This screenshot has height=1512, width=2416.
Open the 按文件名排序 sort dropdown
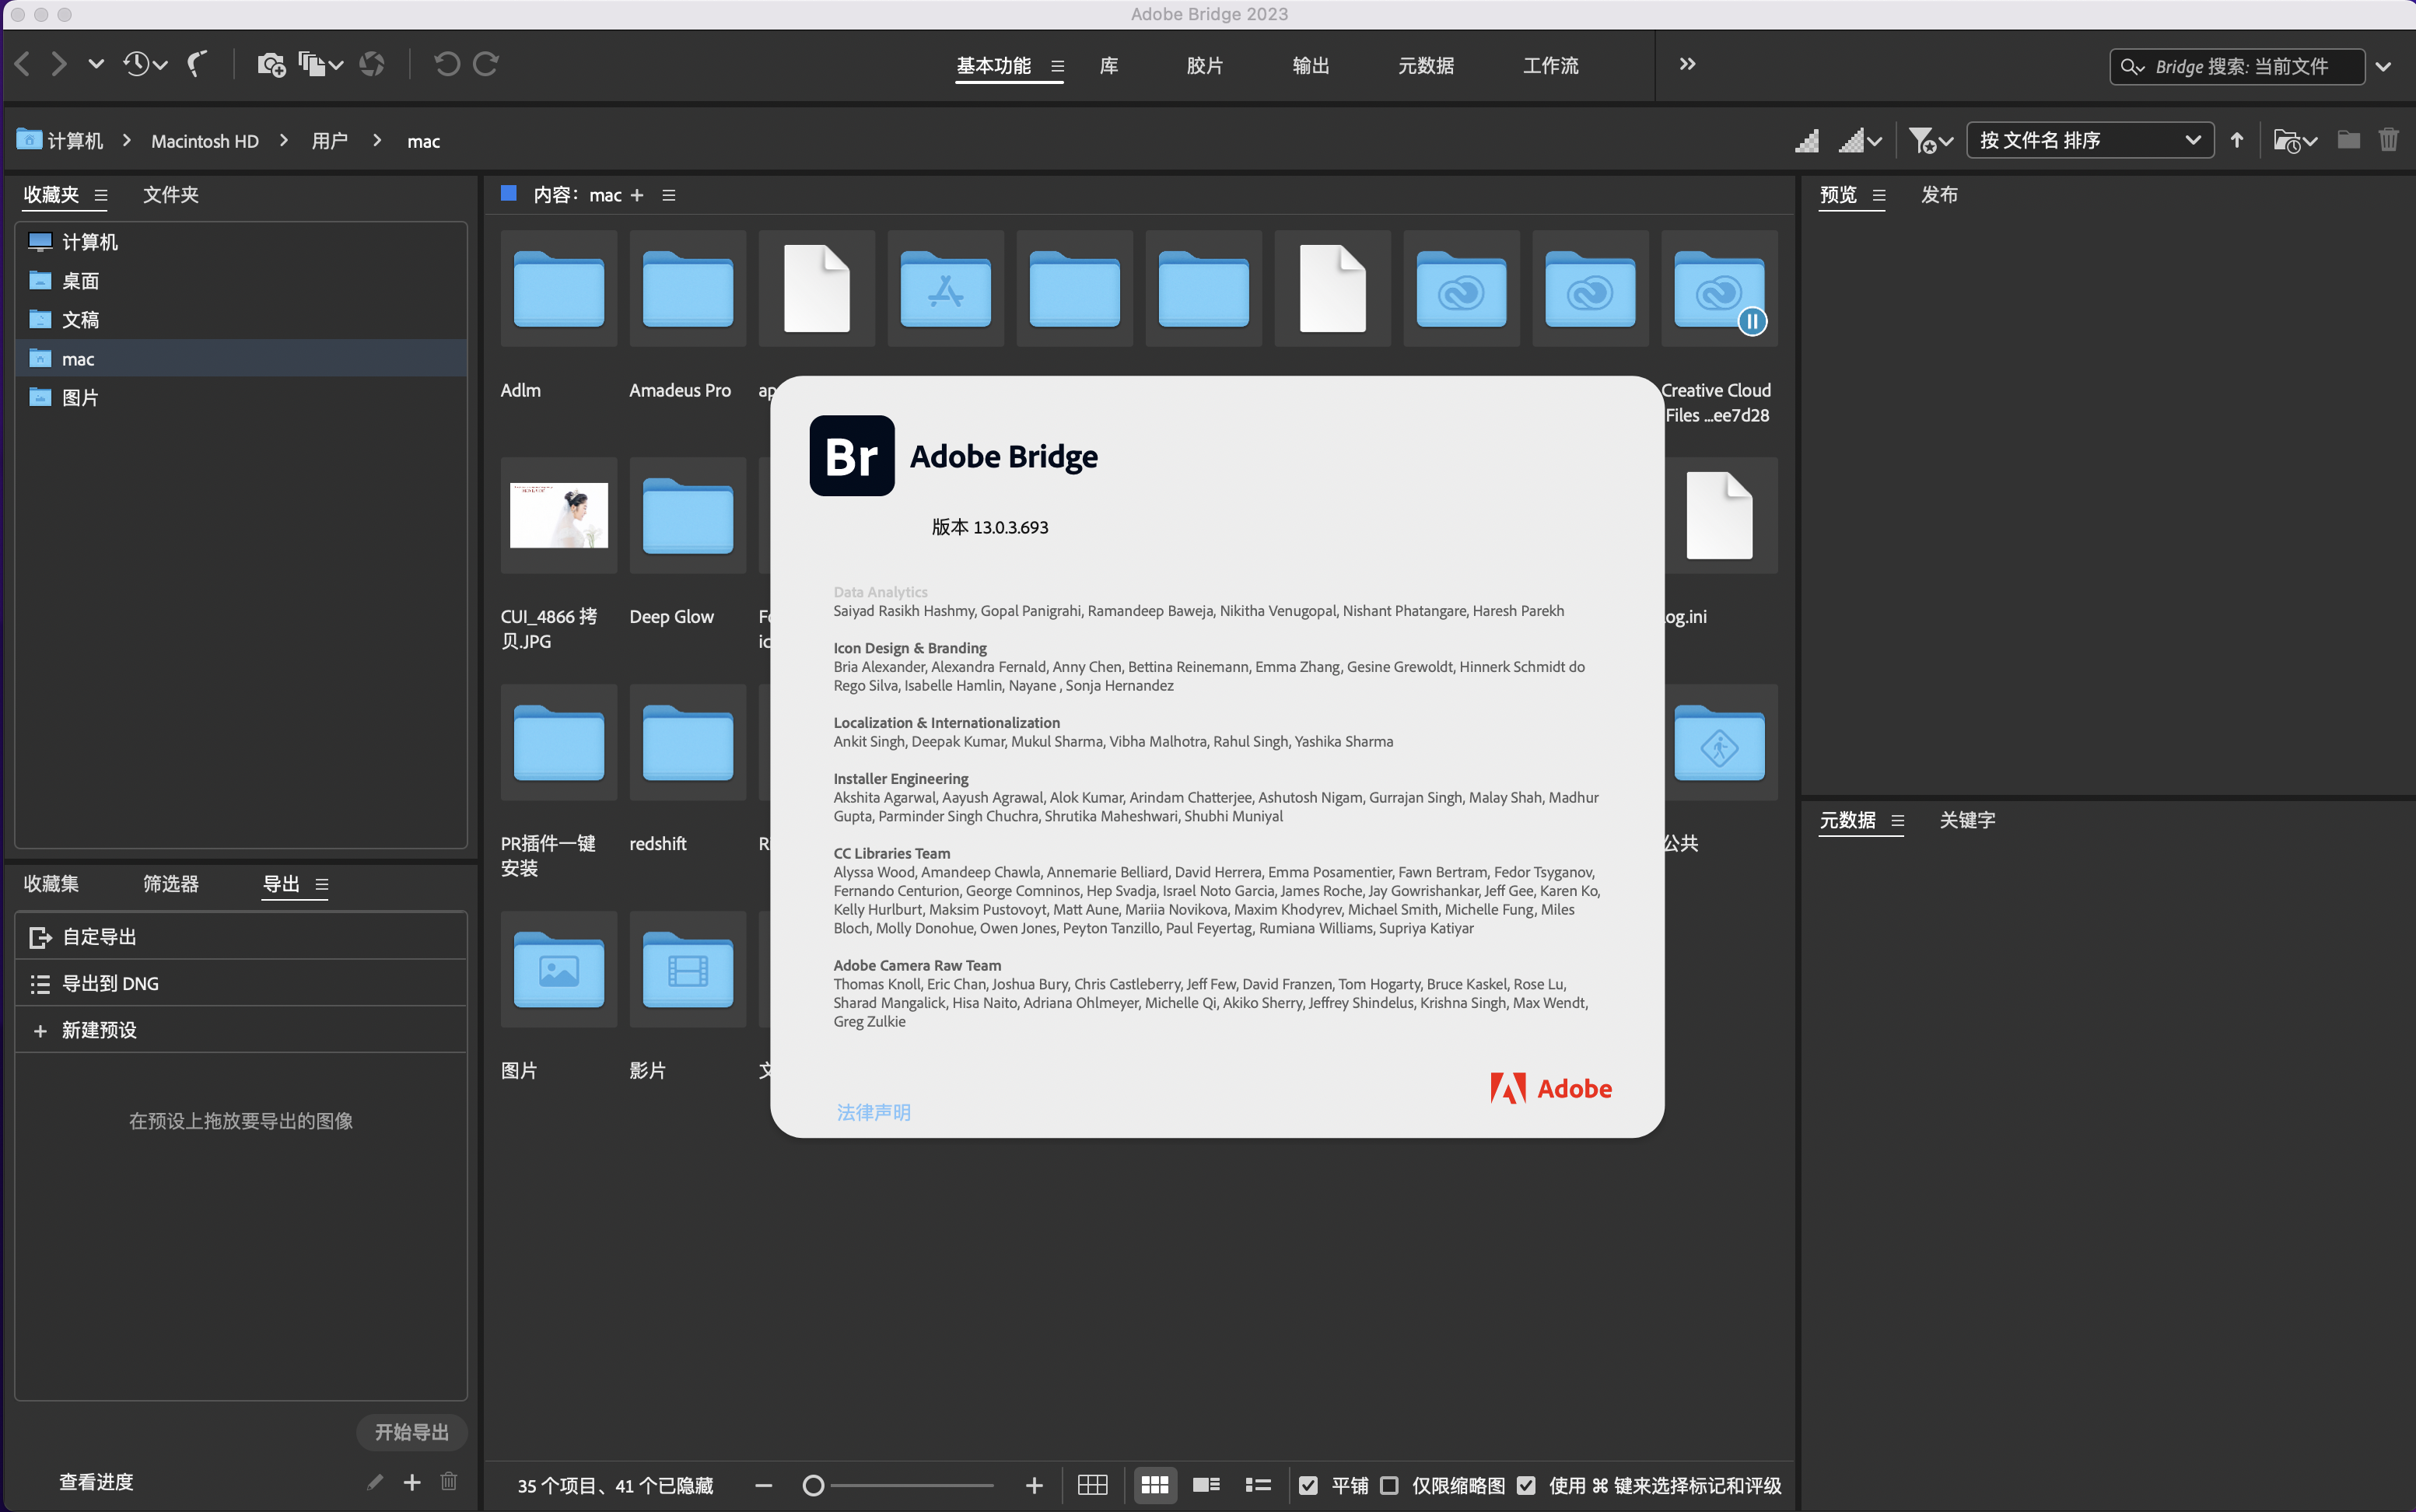(2089, 140)
